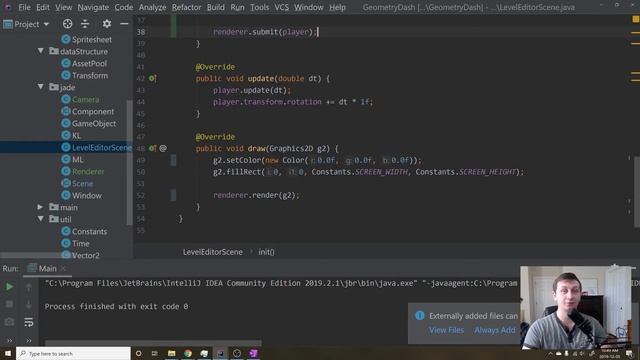Screen dimensions: 640x360
Task: Open Cortana circle icon on taskbar
Action: [138, 353]
